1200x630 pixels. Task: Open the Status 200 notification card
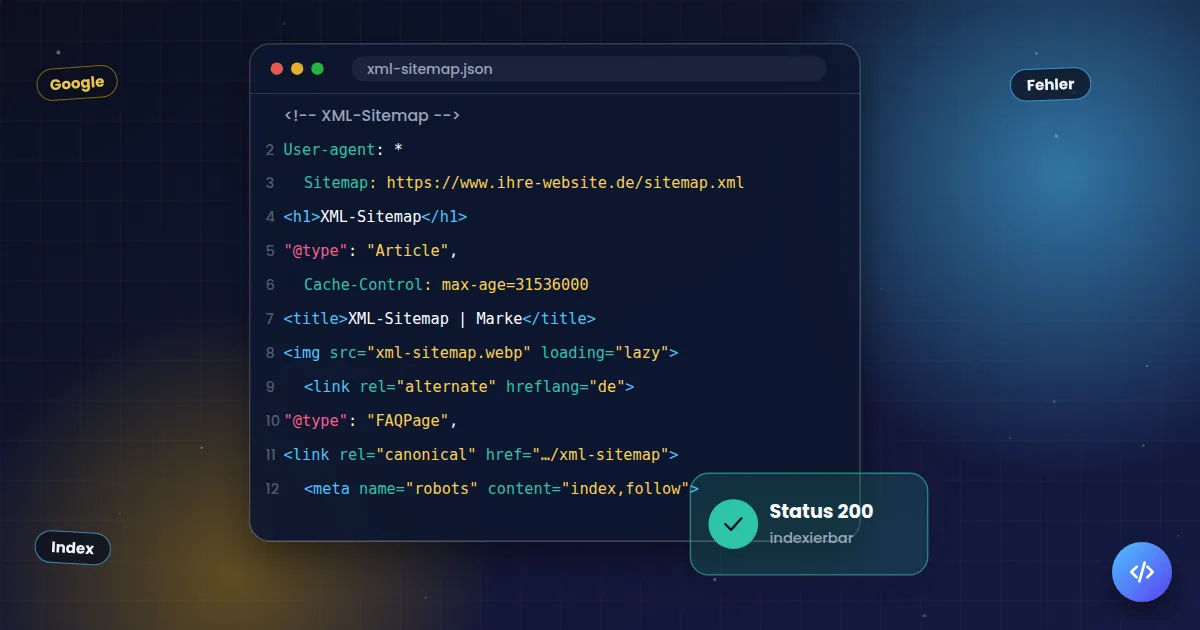pos(809,524)
